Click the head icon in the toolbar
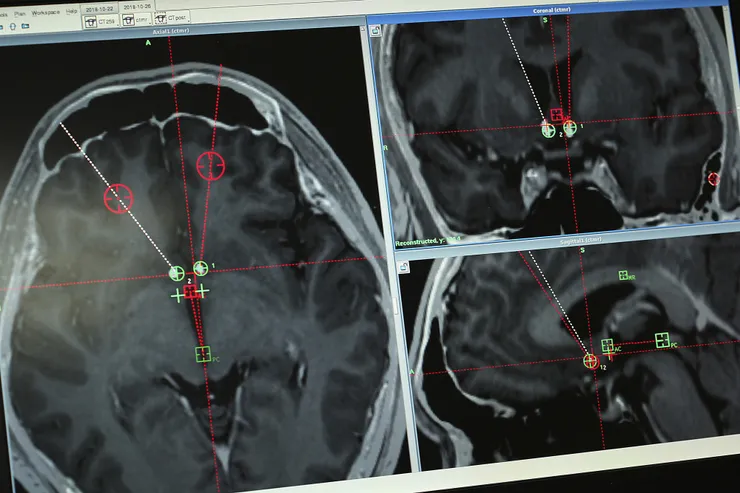Screen dimensions: 740x493 pos(13,26)
